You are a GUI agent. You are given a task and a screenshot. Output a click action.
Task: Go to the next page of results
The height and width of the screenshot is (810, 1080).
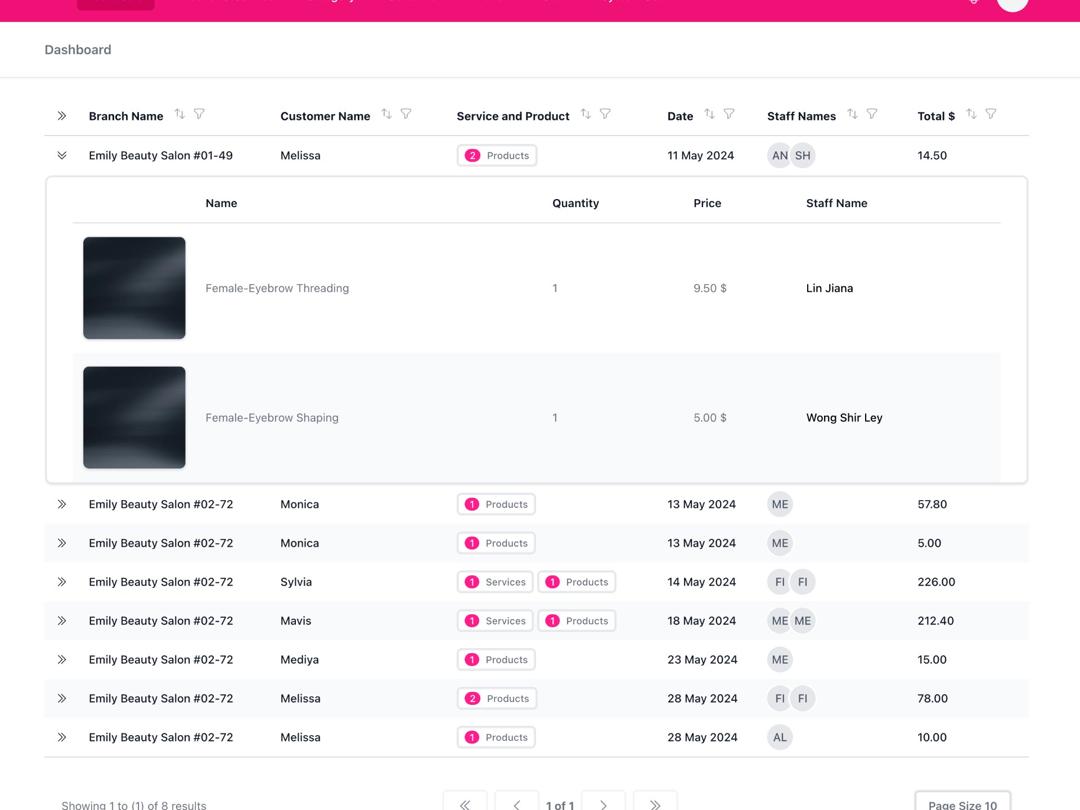[x=603, y=803]
